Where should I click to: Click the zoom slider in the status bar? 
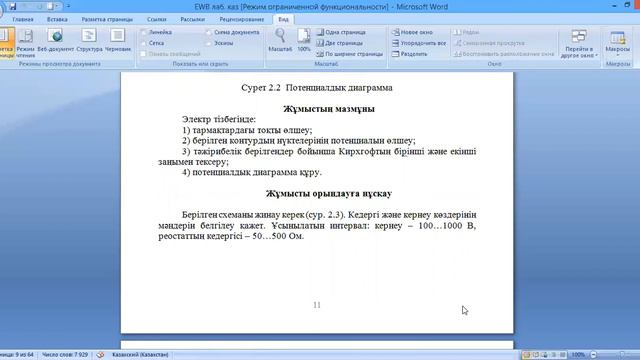point(622,355)
